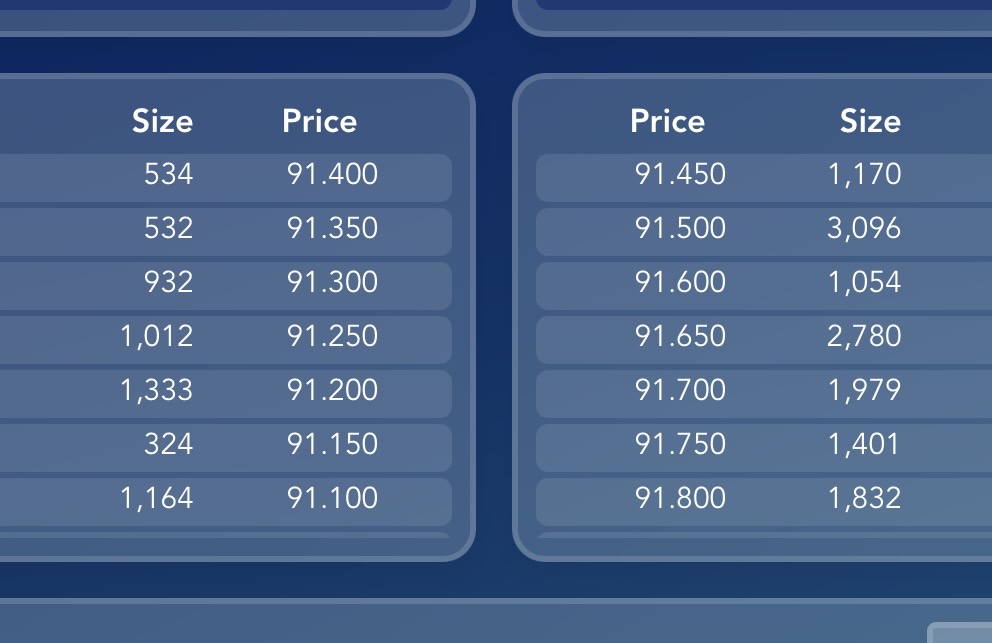Select the bid row priced 91.350
This screenshot has width=992, height=643.
pyautogui.click(x=226, y=232)
